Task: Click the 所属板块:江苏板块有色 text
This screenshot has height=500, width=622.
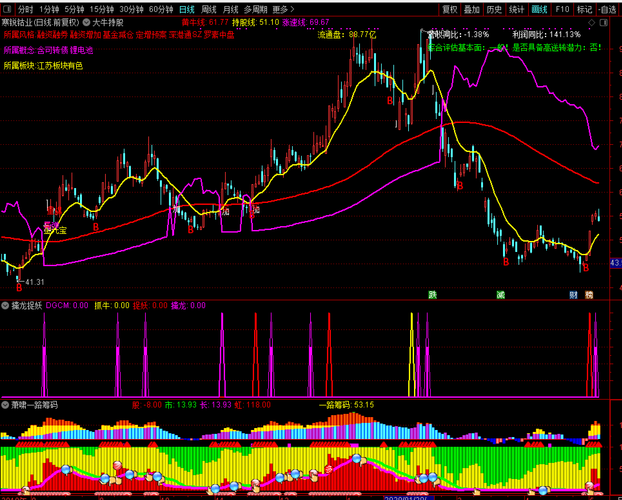Action: [43, 66]
